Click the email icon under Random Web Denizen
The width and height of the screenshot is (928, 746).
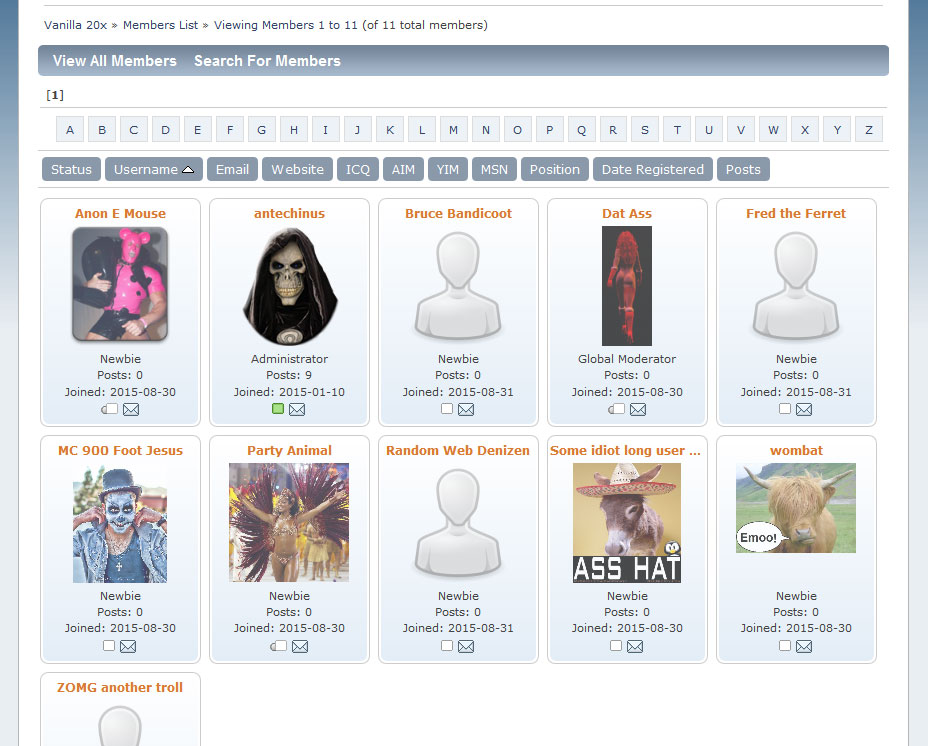tap(466, 647)
